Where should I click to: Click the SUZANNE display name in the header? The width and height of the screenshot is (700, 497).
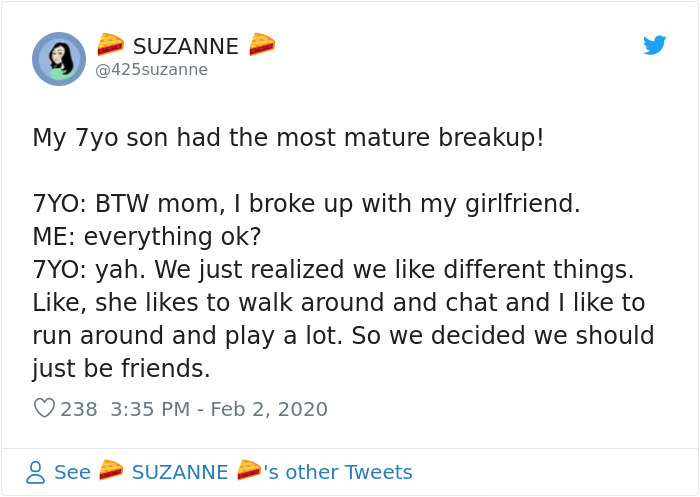coord(185,46)
